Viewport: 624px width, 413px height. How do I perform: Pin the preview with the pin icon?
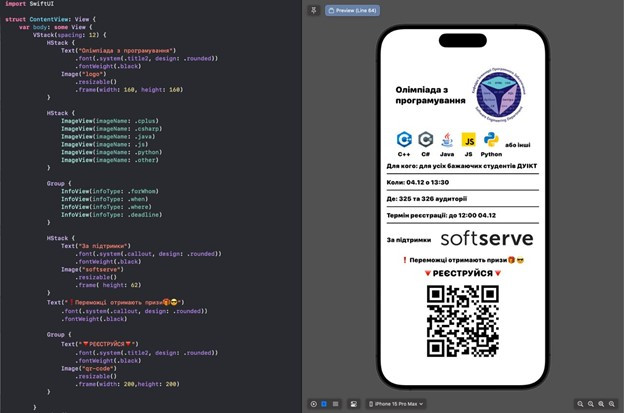click(314, 10)
